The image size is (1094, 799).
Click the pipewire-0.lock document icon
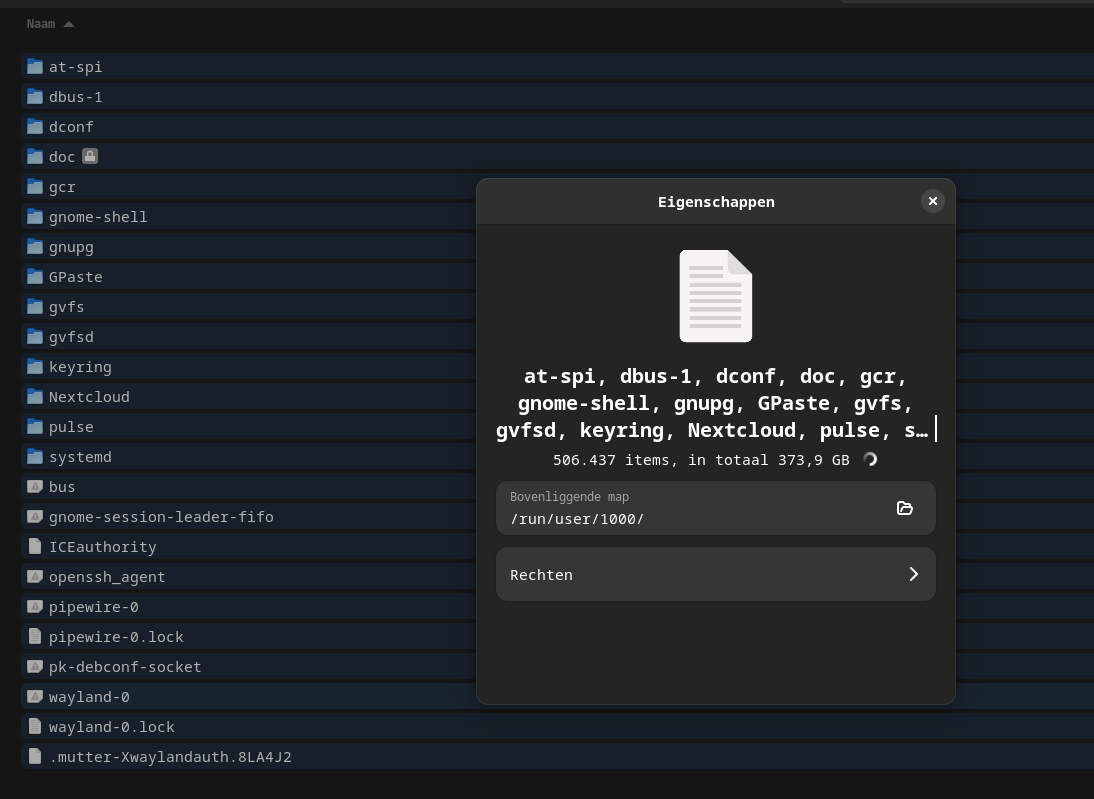[x=35, y=636]
